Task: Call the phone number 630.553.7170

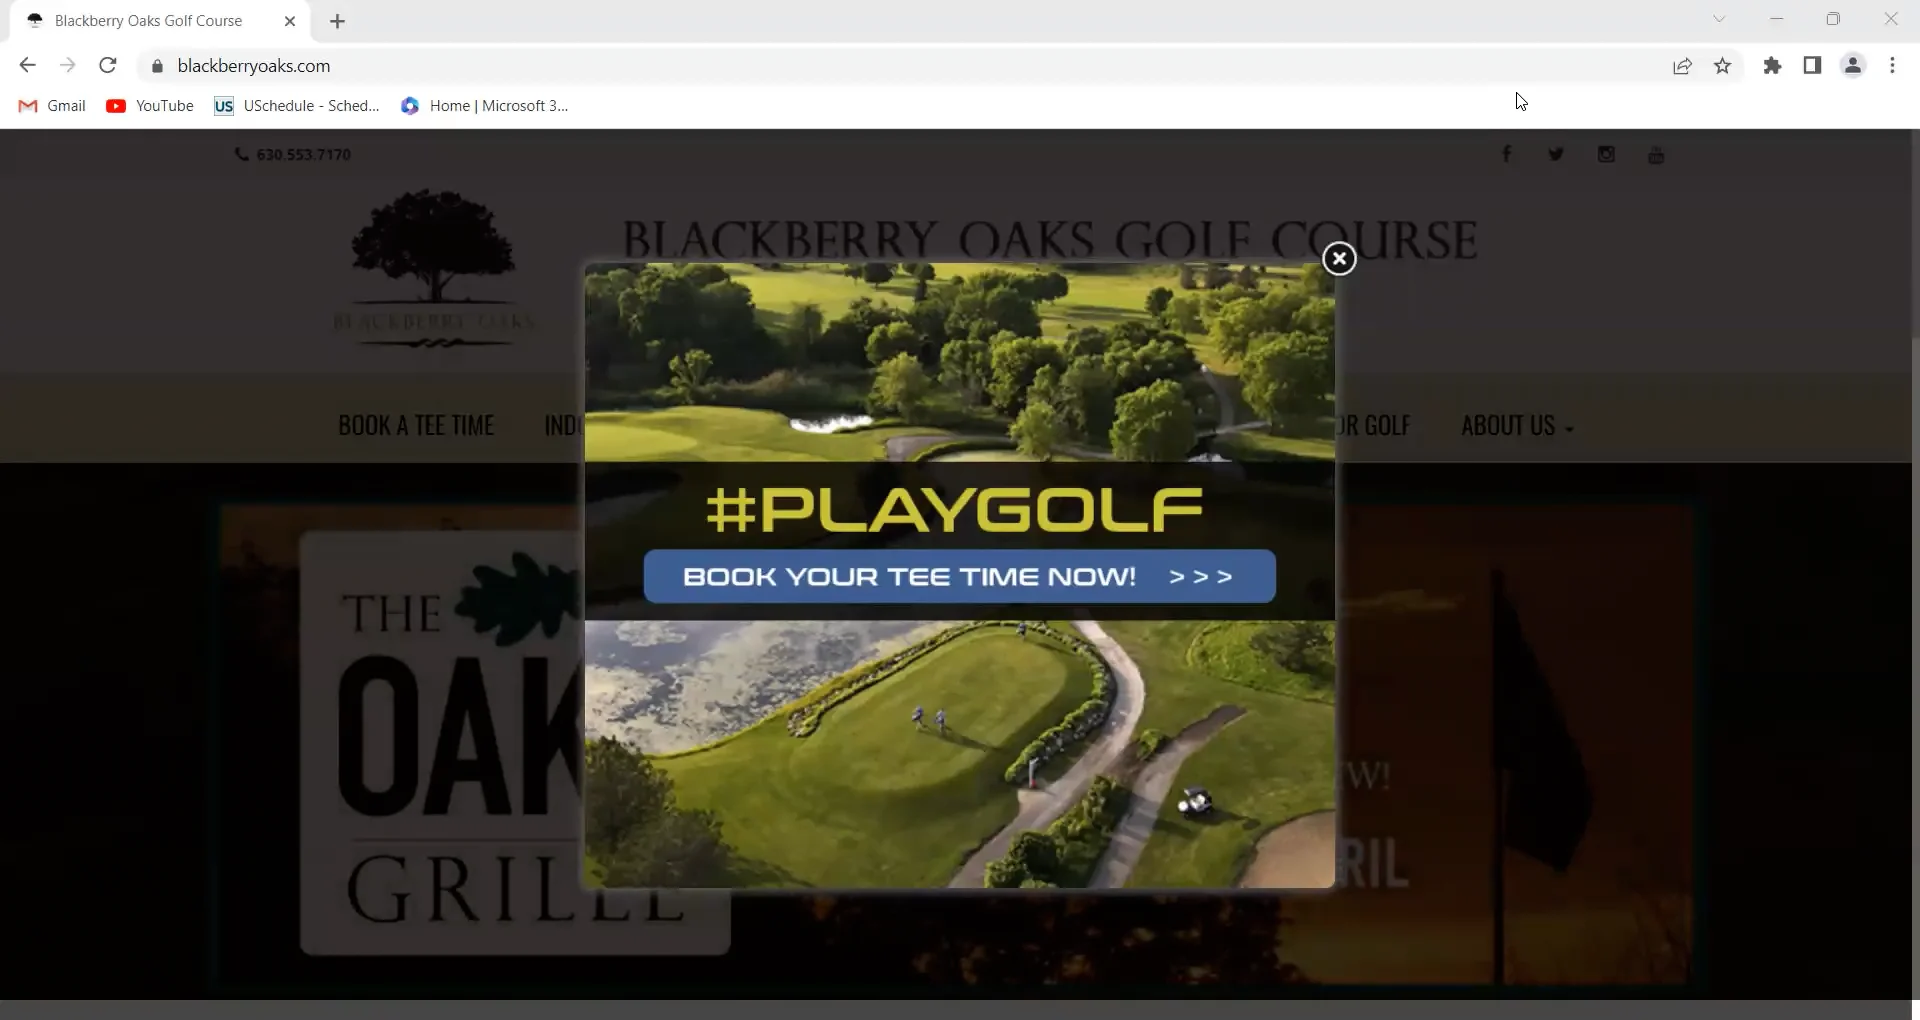Action: point(293,155)
